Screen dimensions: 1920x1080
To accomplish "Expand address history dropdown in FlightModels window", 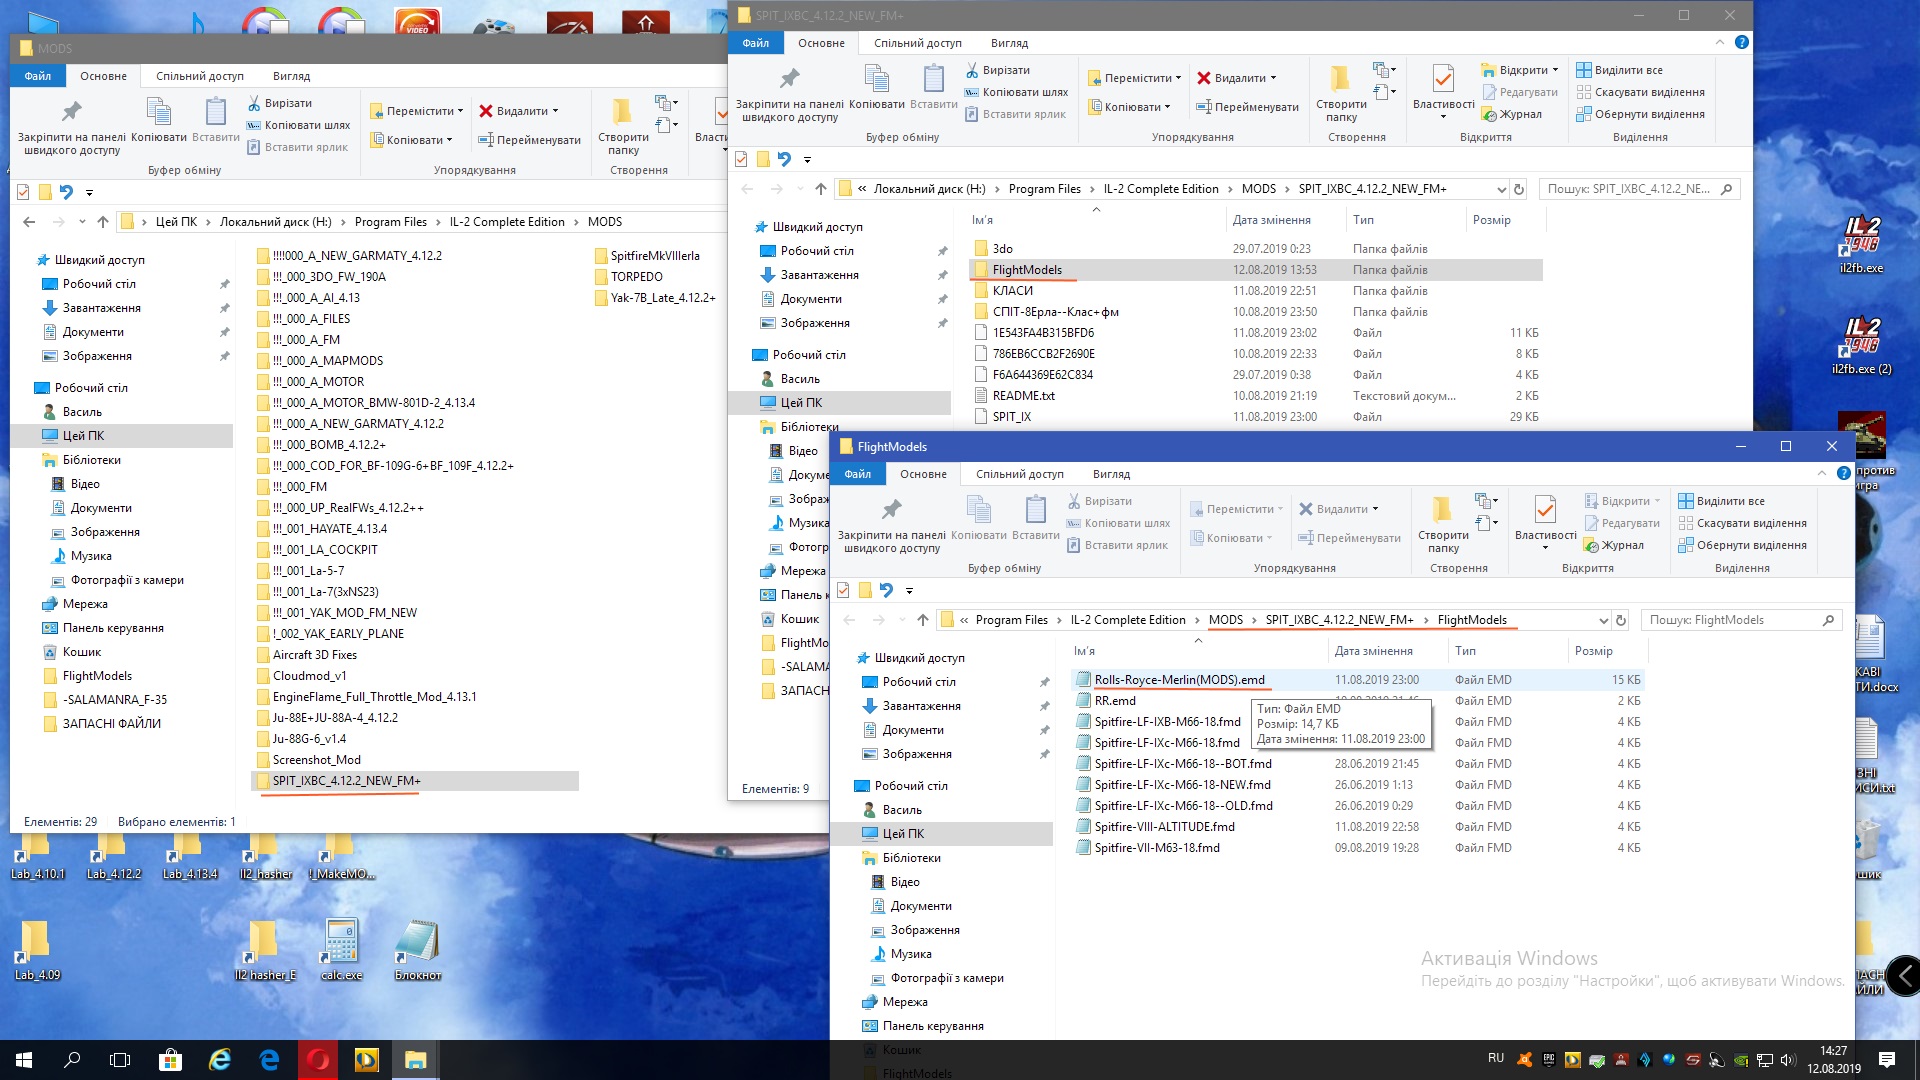I will tap(1603, 620).
